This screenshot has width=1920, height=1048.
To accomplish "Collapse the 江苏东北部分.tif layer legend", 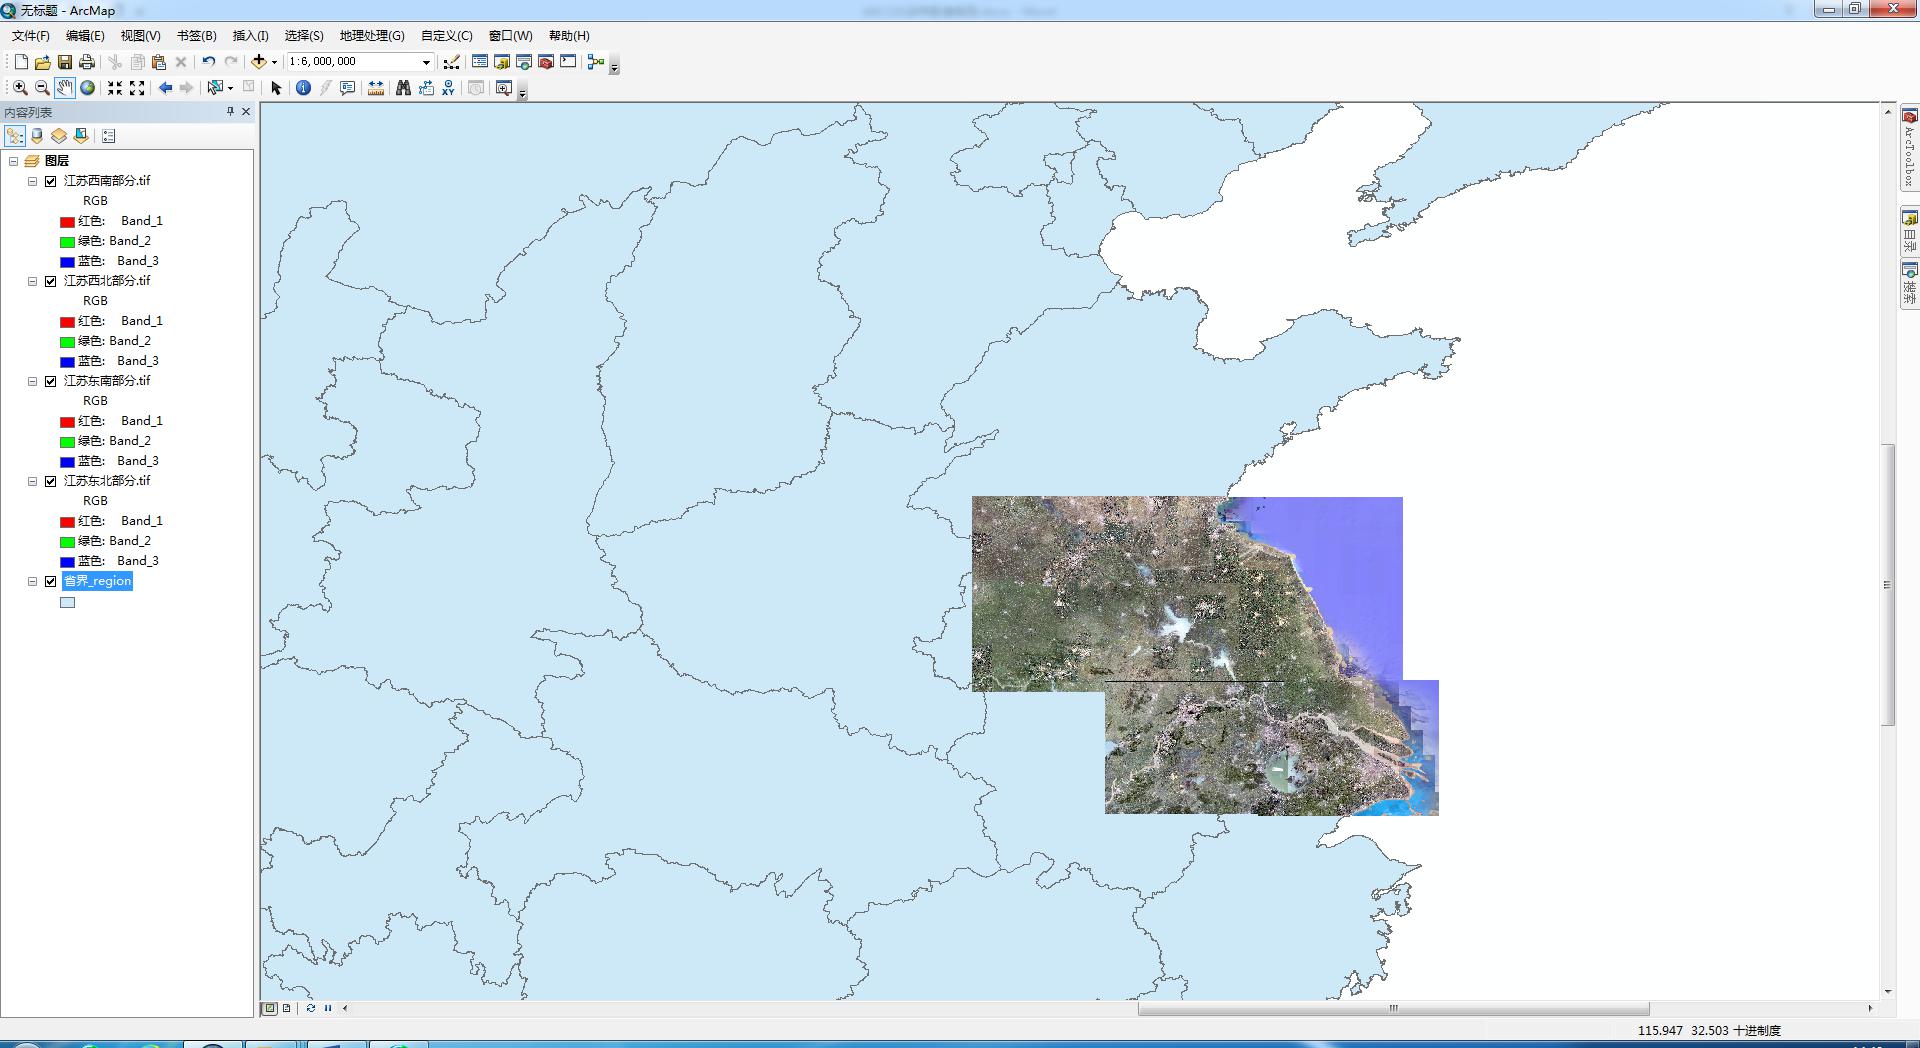I will coord(33,481).
